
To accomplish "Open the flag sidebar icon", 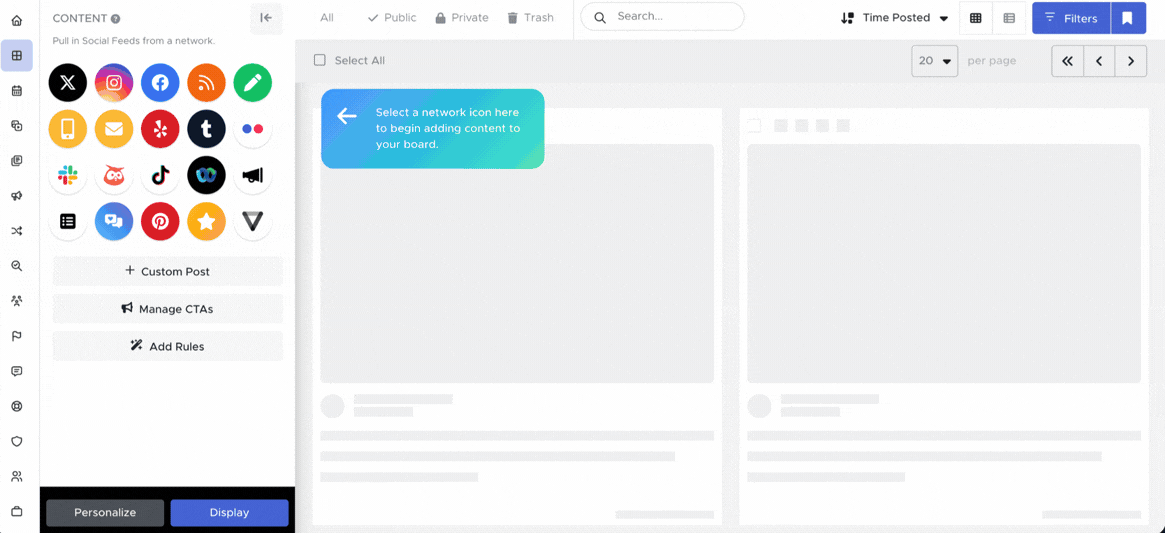I will [16, 336].
